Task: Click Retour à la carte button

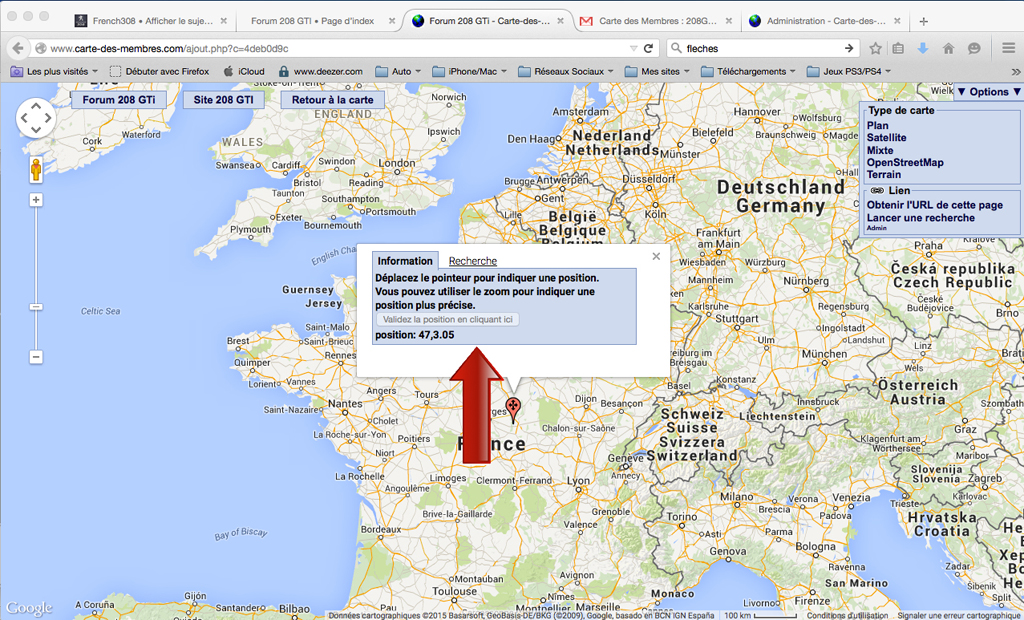Action: click(x=332, y=100)
